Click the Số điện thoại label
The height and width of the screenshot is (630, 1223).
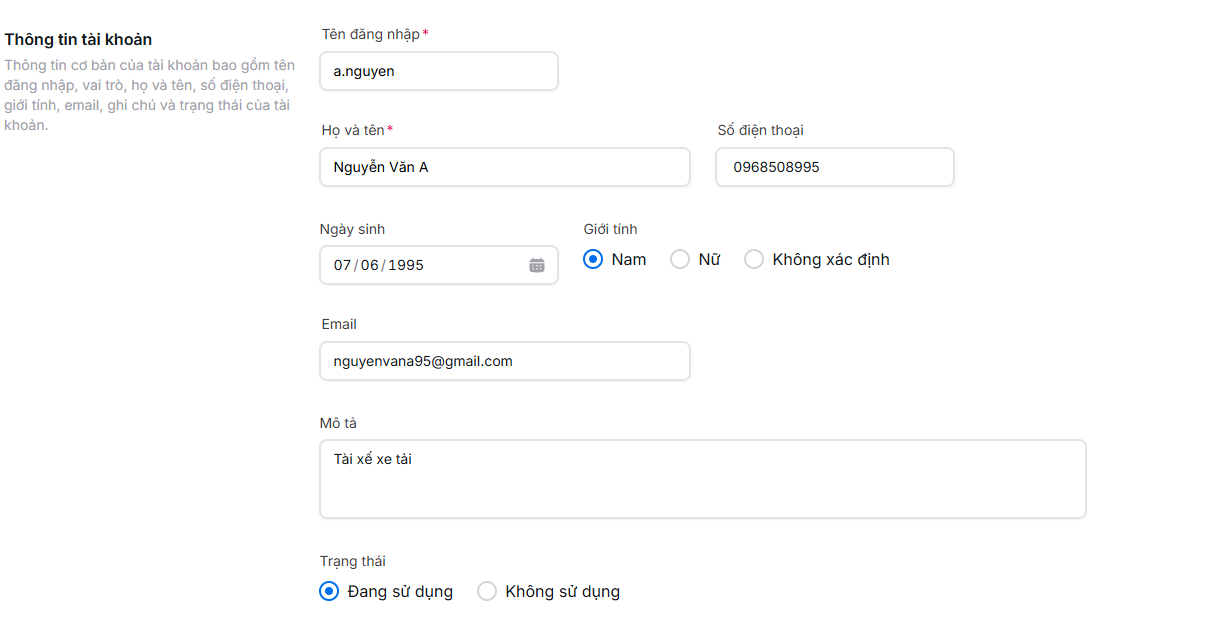pyautogui.click(x=760, y=130)
